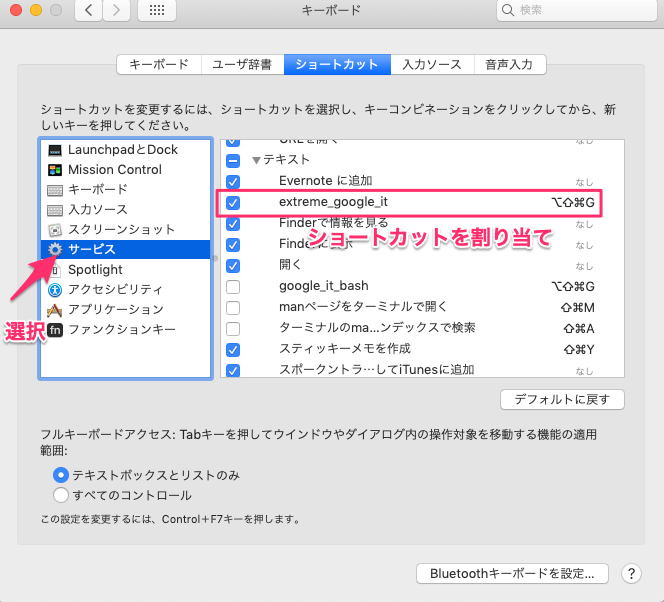Go back with the left chevron button
This screenshot has width=664, height=602.
click(88, 10)
